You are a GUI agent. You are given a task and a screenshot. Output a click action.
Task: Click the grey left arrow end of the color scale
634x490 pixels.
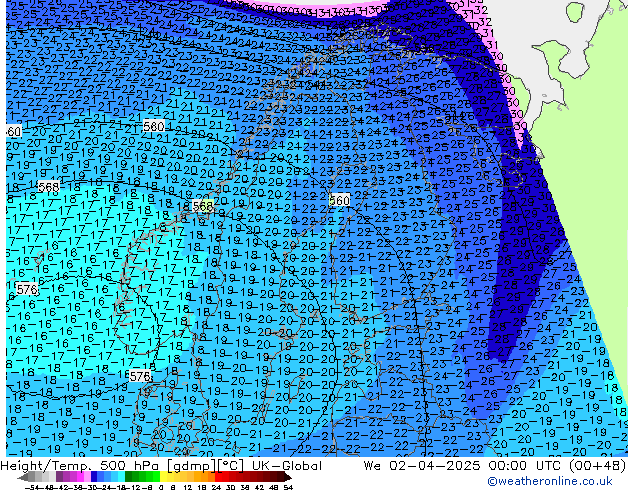click(23, 478)
